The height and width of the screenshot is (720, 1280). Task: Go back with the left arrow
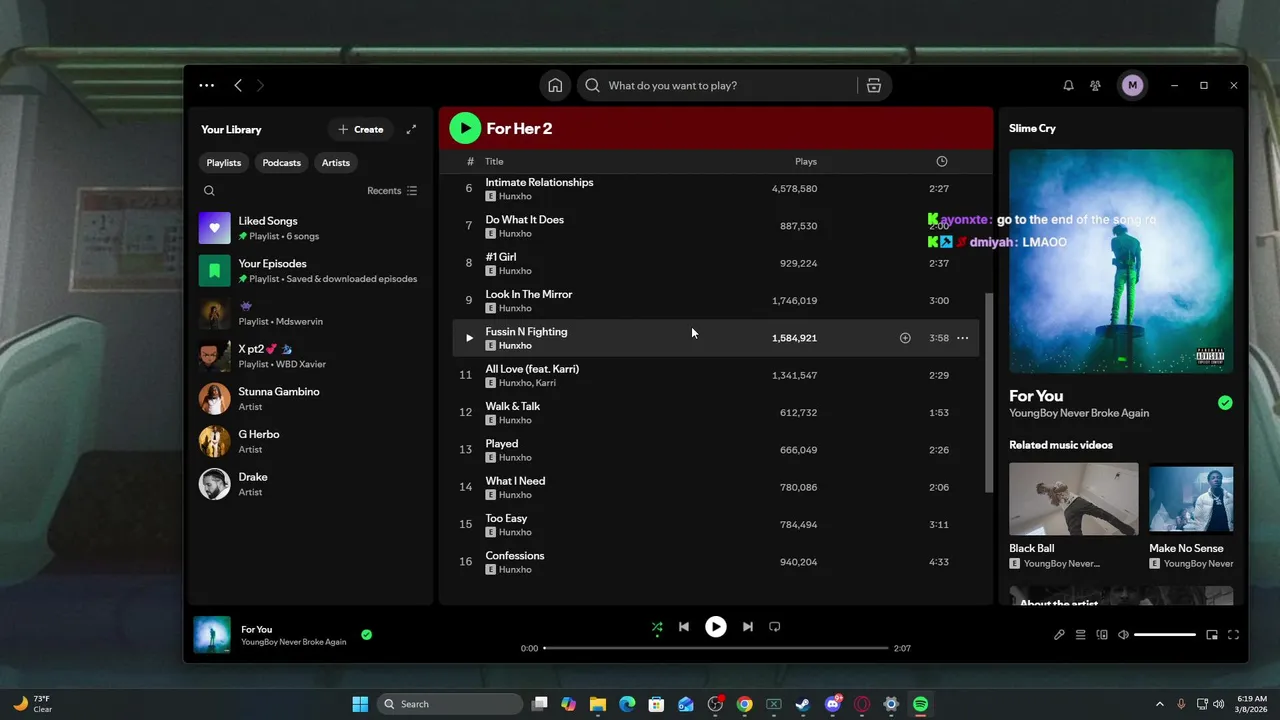point(238,86)
